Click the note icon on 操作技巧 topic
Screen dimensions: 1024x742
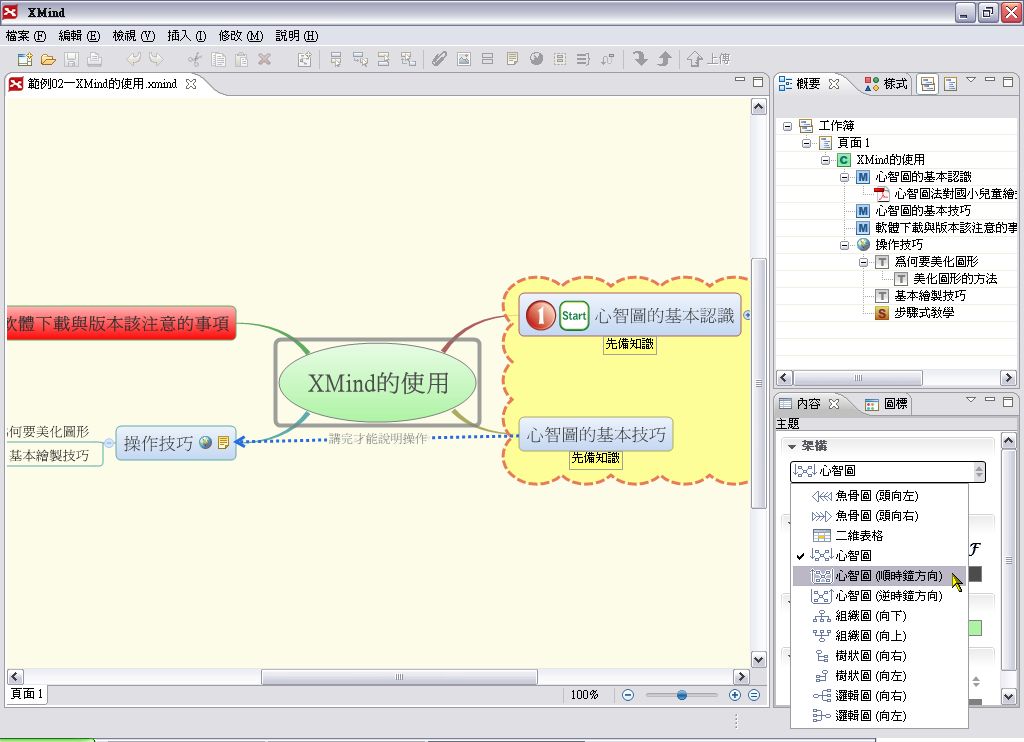point(223,443)
